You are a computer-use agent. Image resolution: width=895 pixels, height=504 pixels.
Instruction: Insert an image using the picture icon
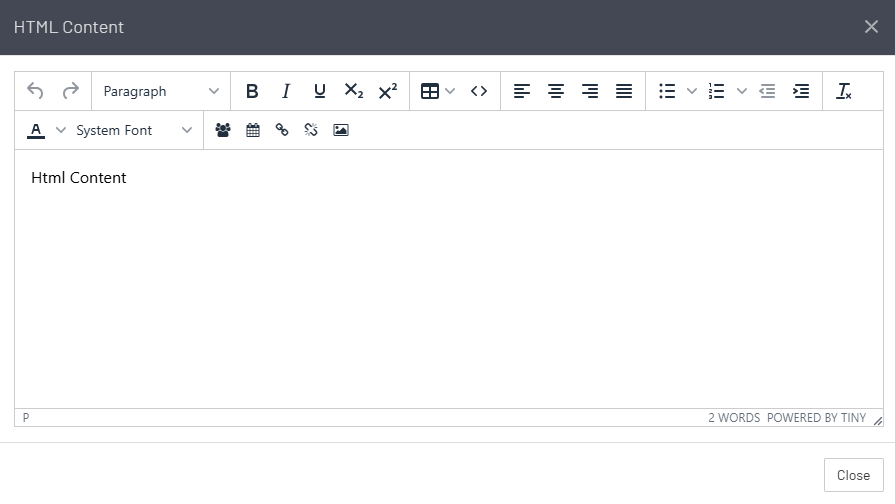(341, 130)
